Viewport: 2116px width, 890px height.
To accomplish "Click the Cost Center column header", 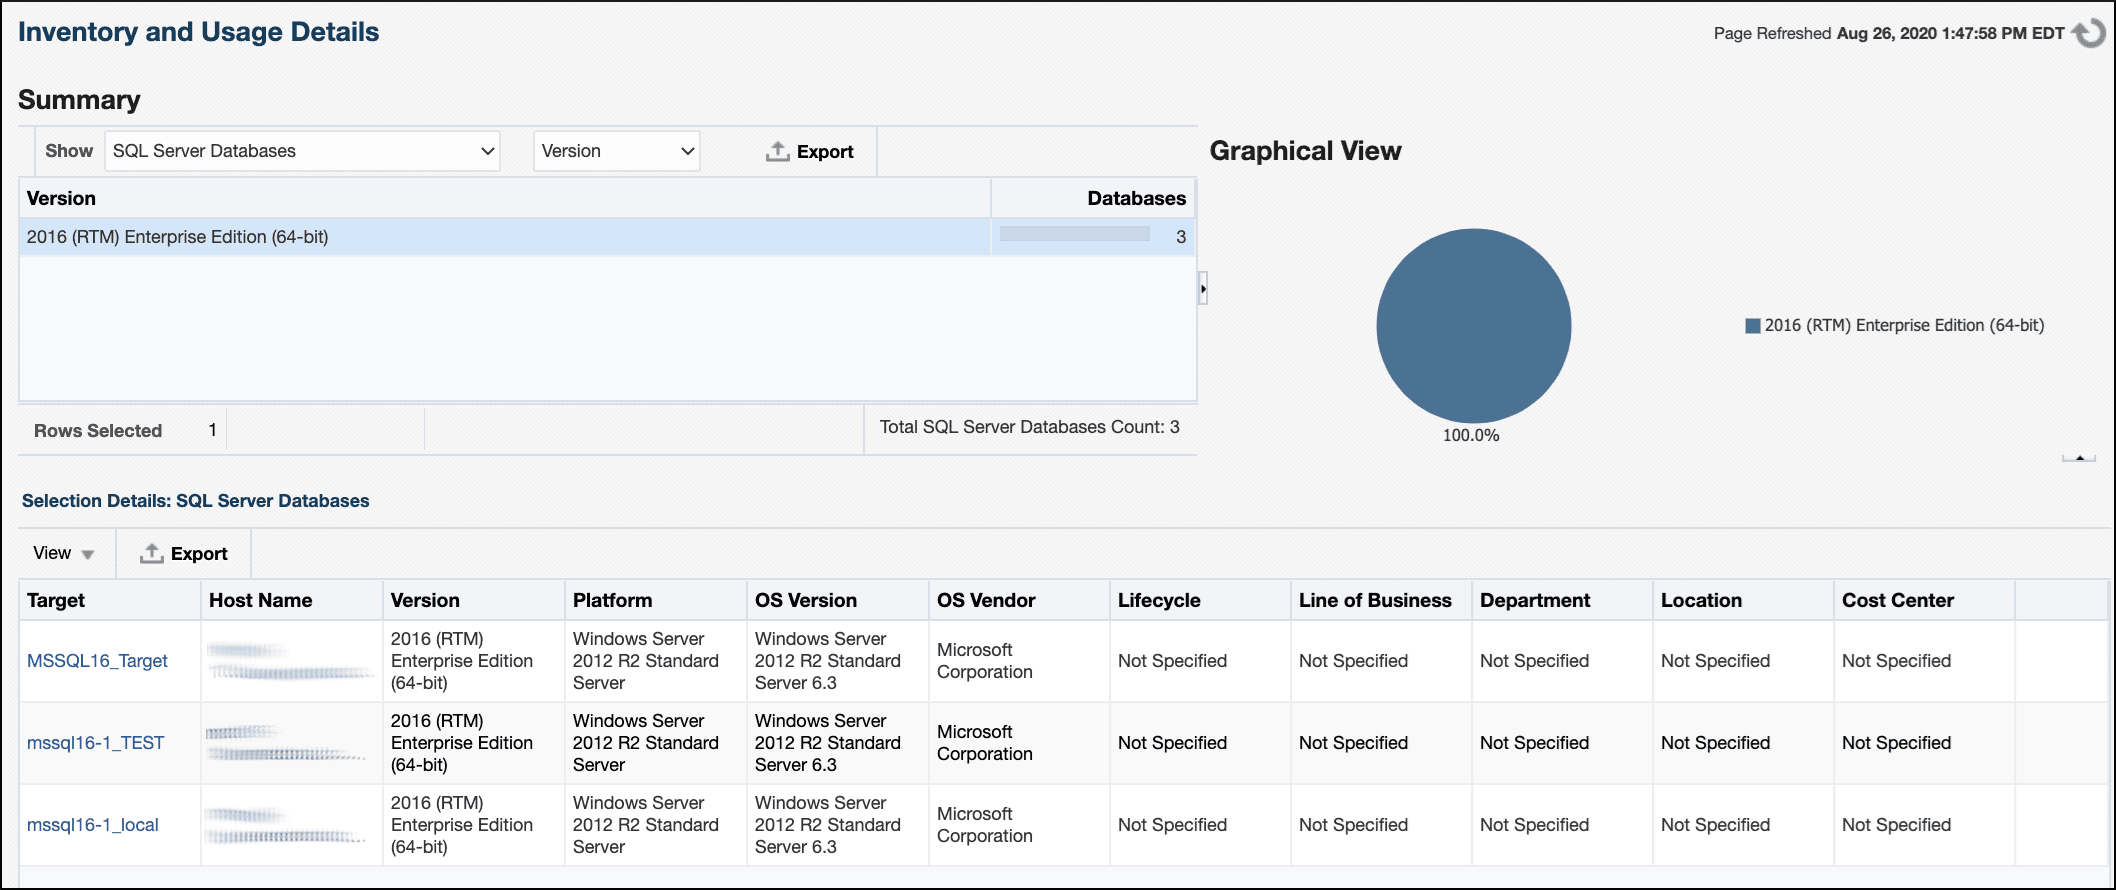I will point(1897,600).
